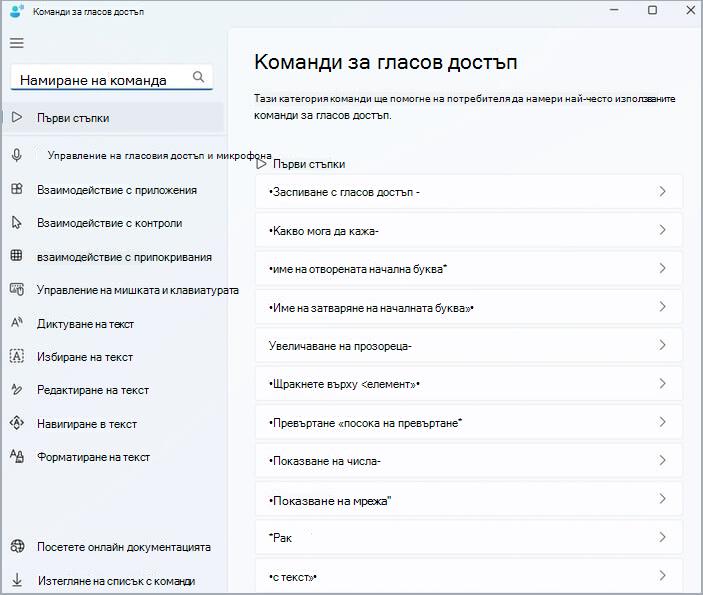The image size is (703, 595).
Task: Expand chevron on Показване на мрежа
Action: pyautogui.click(x=662, y=499)
